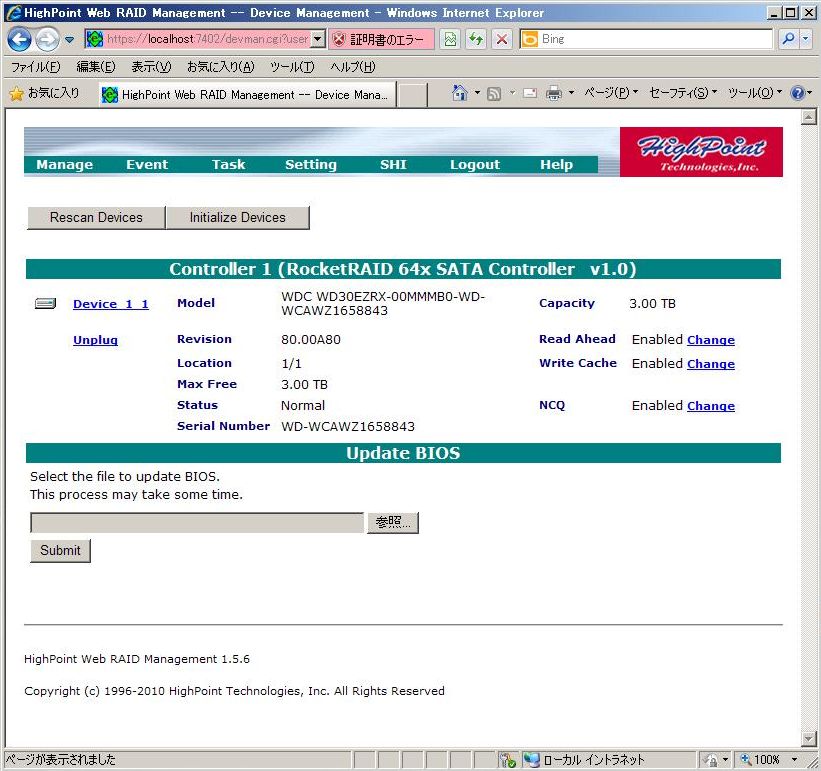Open the Task navigation item
The image size is (821, 771).
click(228, 164)
